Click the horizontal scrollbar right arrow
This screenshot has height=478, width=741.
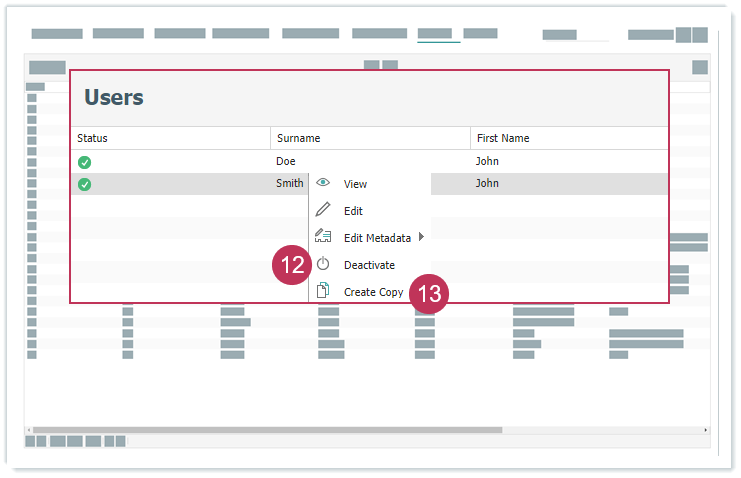point(706,430)
